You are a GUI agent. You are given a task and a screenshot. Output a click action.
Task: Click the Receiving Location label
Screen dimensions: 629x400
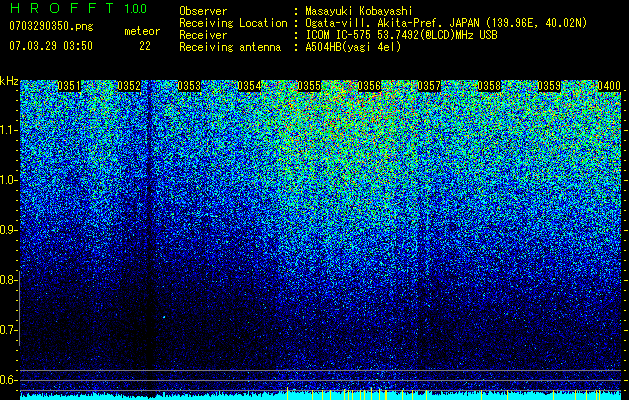(233, 23)
